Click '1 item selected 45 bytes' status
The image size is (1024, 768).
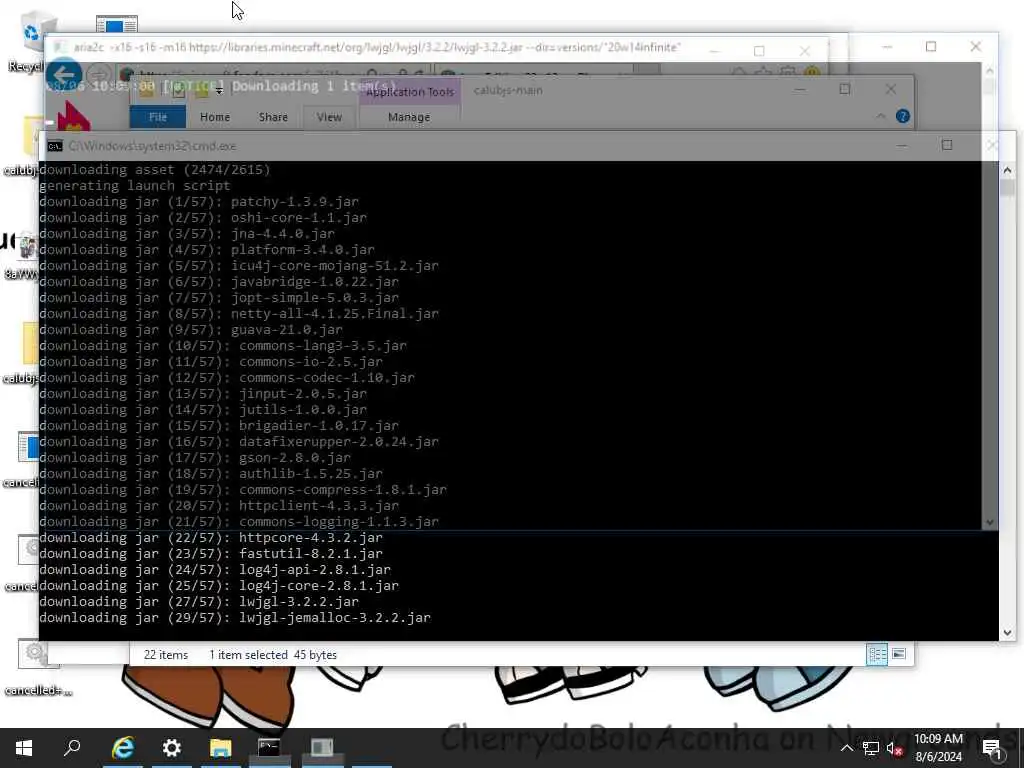click(273, 654)
